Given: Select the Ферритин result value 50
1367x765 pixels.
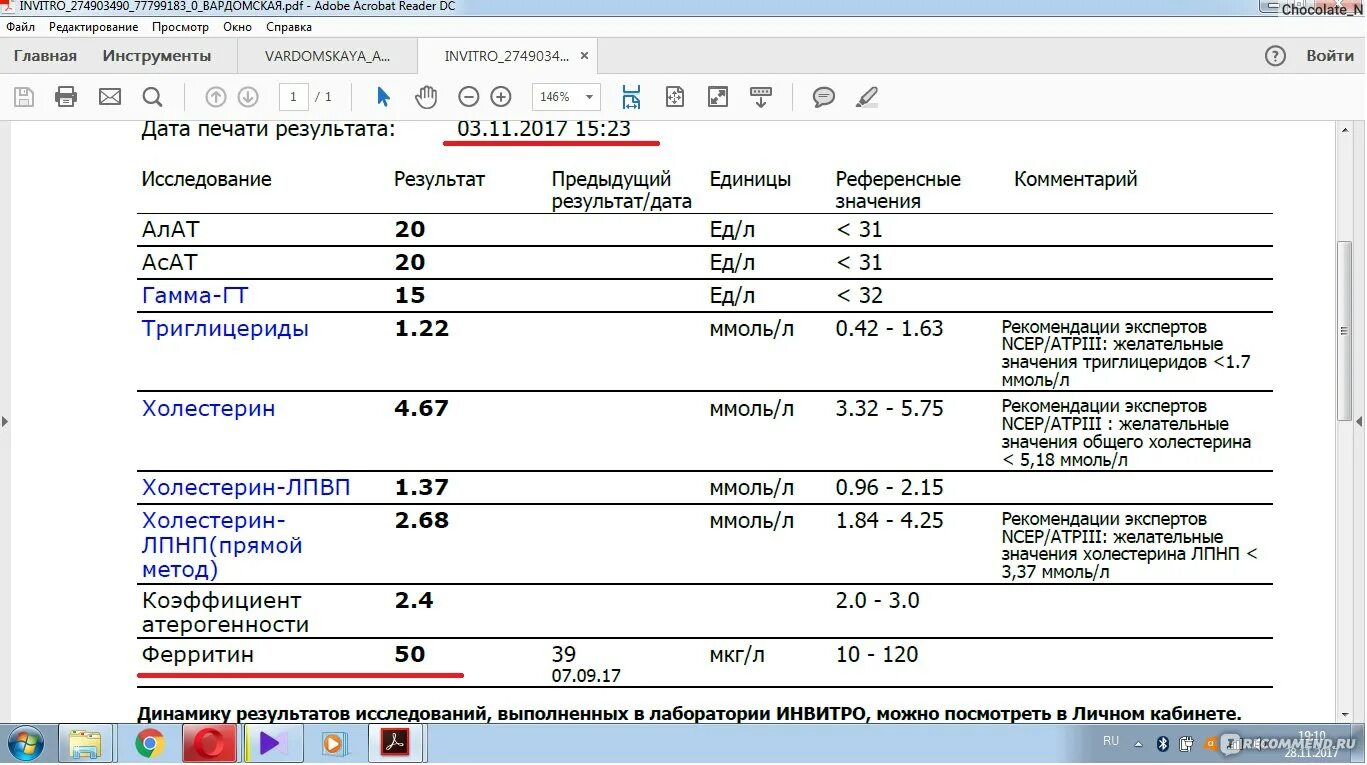Looking at the screenshot, I should [x=410, y=655].
